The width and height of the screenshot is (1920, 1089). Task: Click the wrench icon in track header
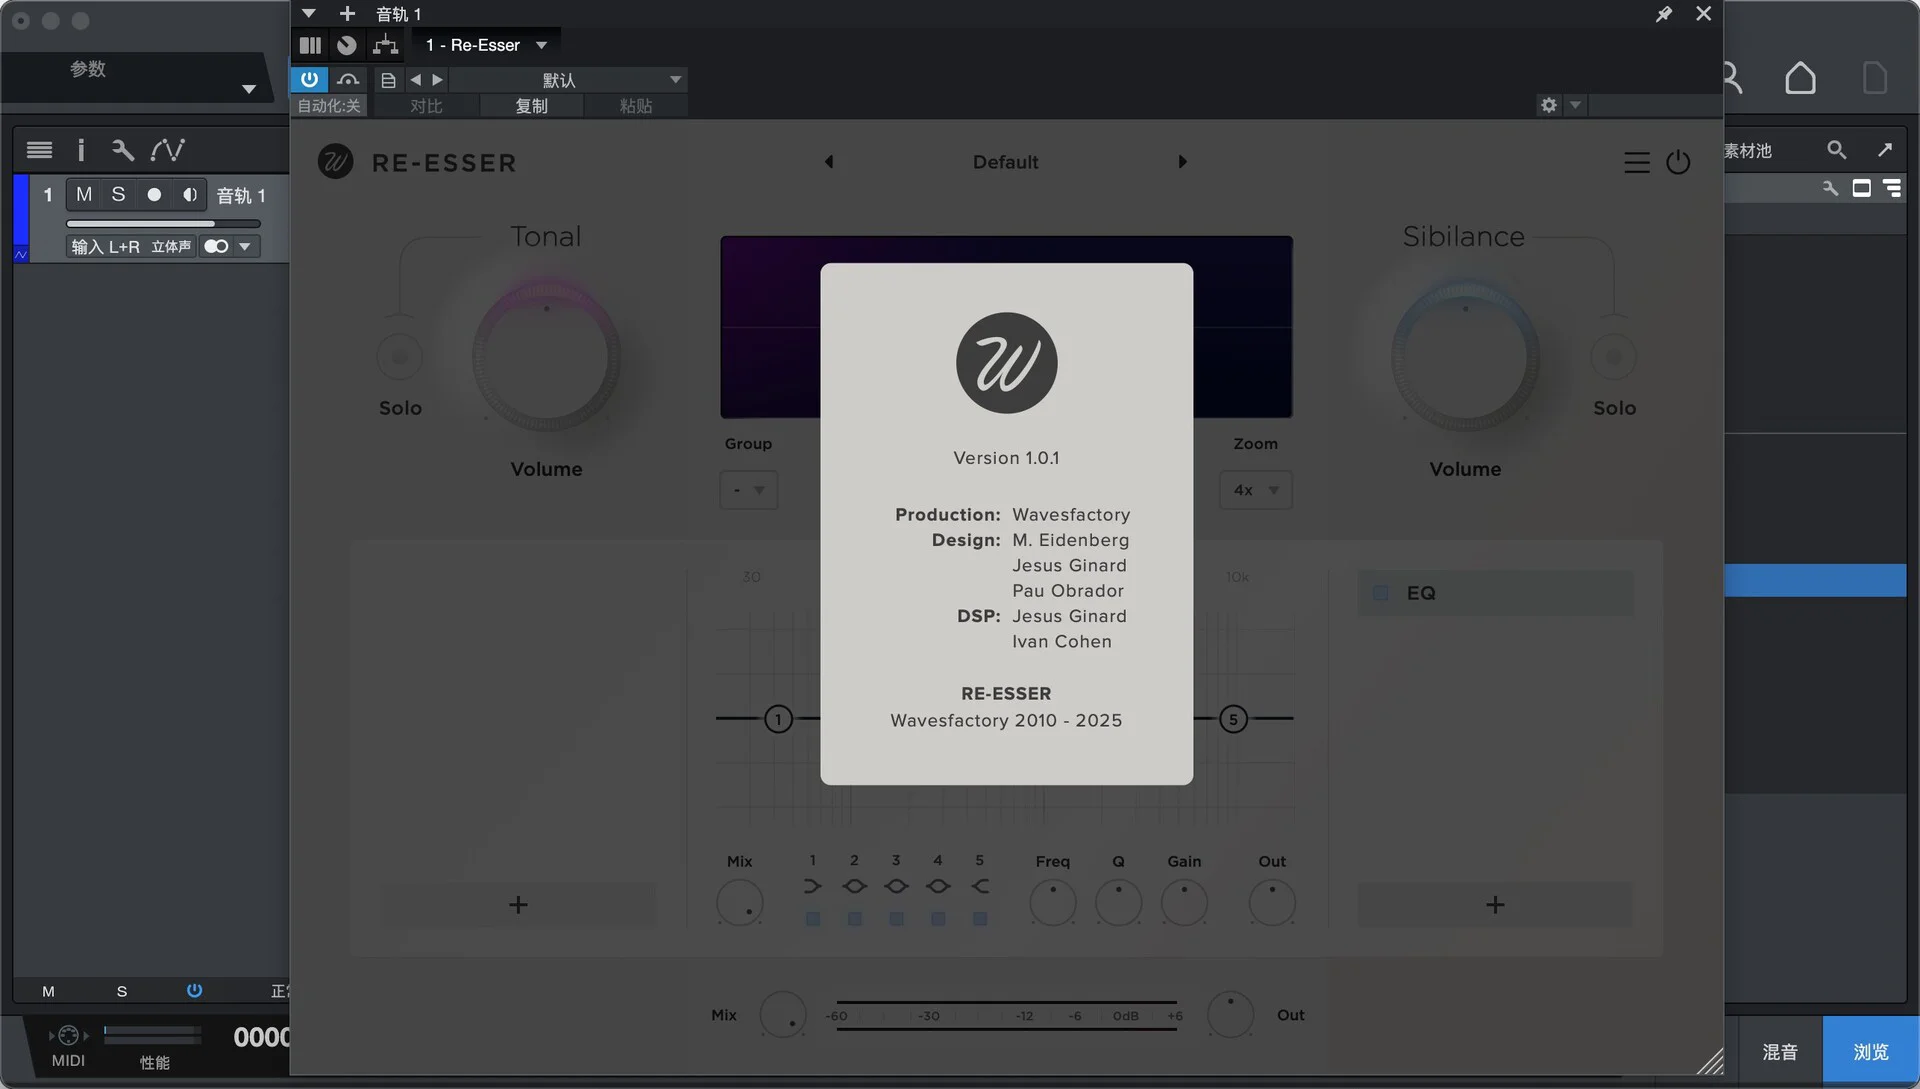[122, 150]
